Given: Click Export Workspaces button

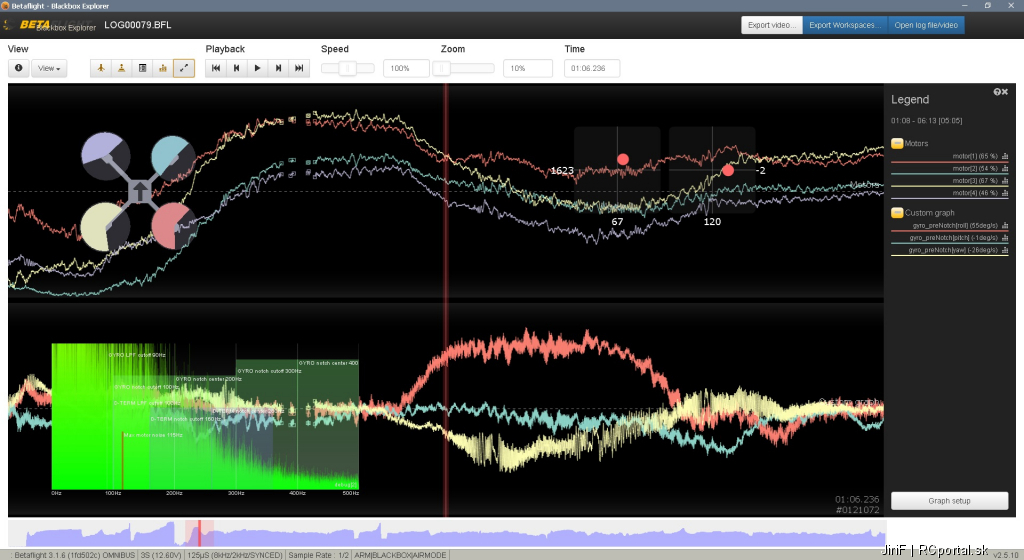Looking at the screenshot, I should tap(845, 25).
